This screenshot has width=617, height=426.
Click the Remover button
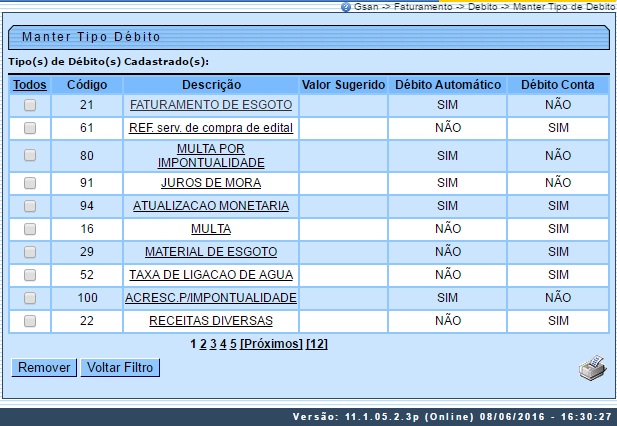(44, 367)
